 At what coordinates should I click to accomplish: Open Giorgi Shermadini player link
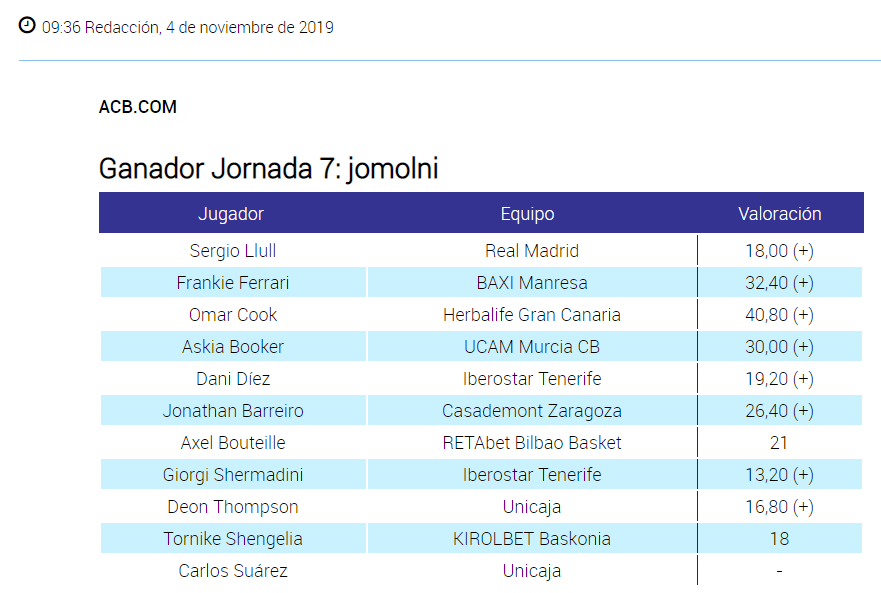(232, 475)
